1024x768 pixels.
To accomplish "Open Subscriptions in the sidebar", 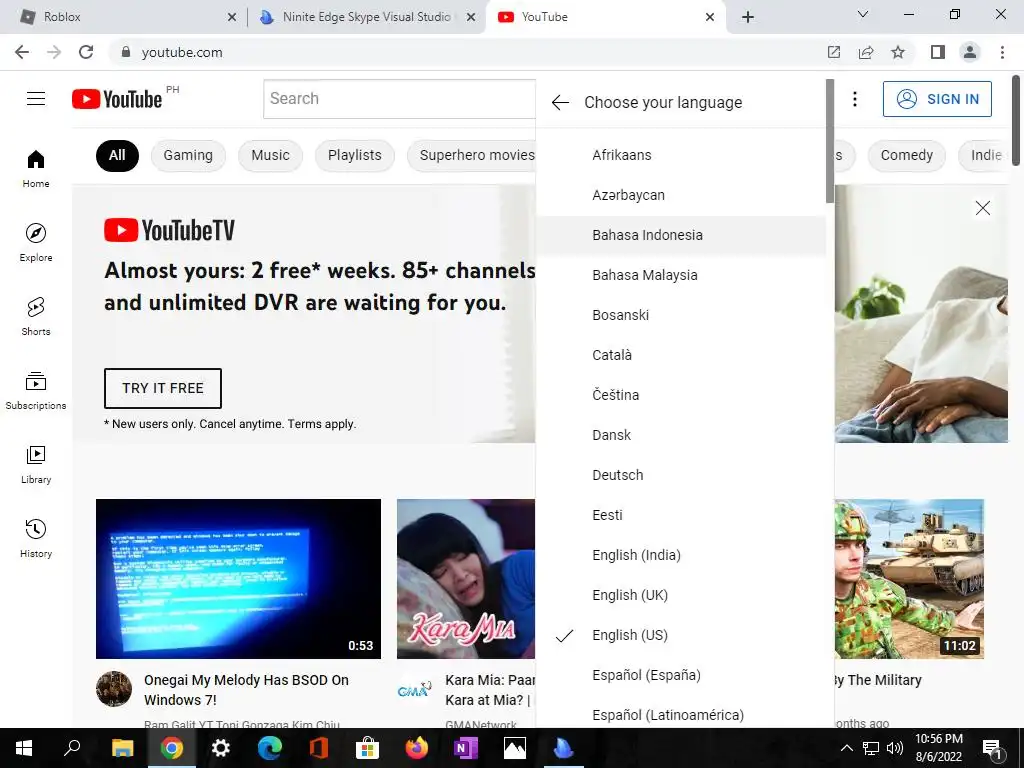I will pos(36,390).
